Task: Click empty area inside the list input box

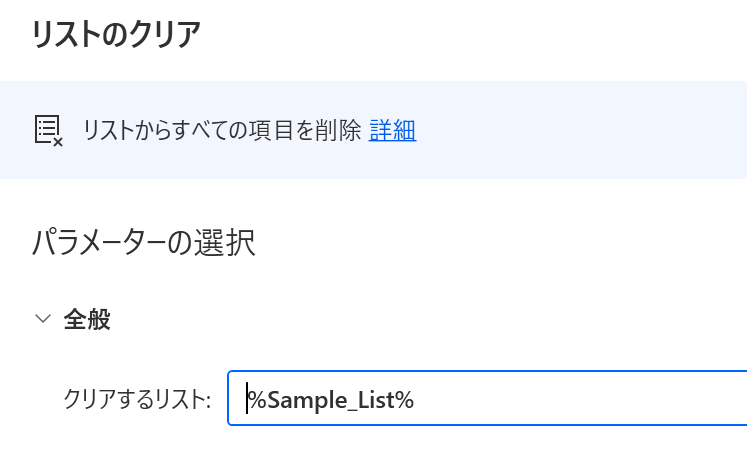Action: coord(572,398)
